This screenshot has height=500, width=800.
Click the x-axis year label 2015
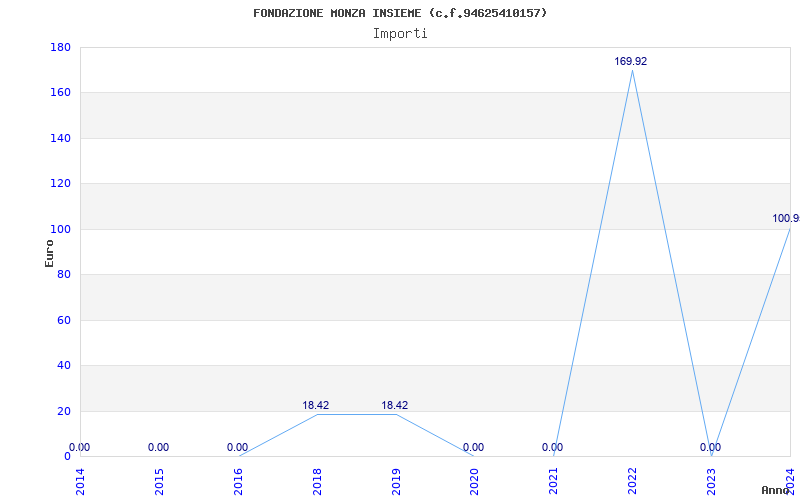pyautogui.click(x=159, y=482)
